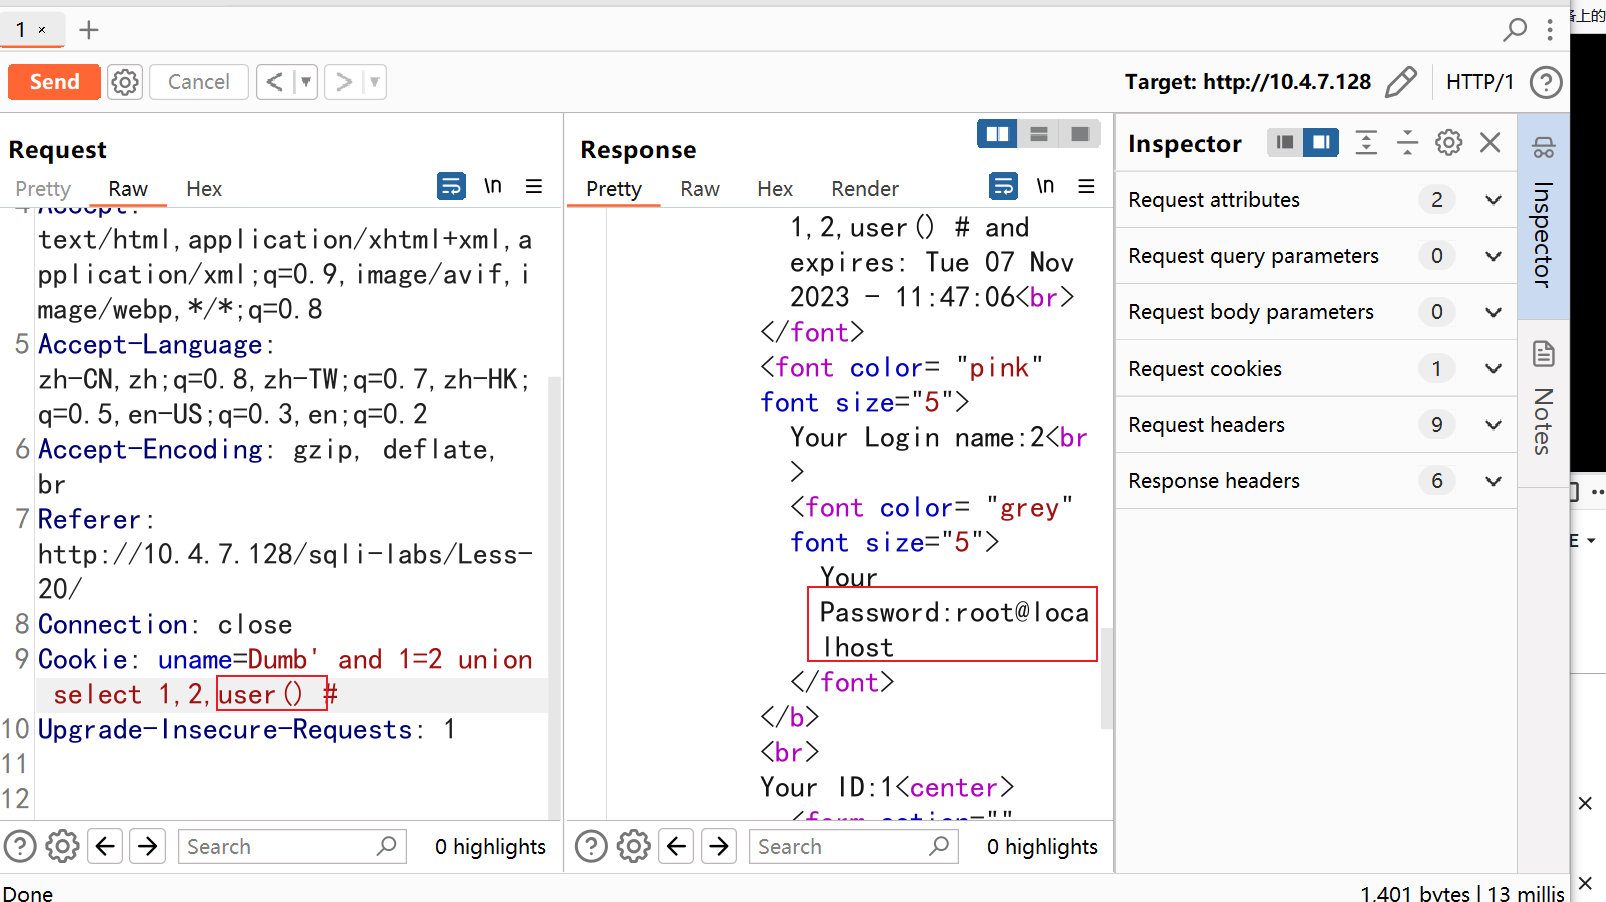This screenshot has width=1606, height=902.
Task: Open help icon next to HTTP/1
Action: (x=1546, y=82)
